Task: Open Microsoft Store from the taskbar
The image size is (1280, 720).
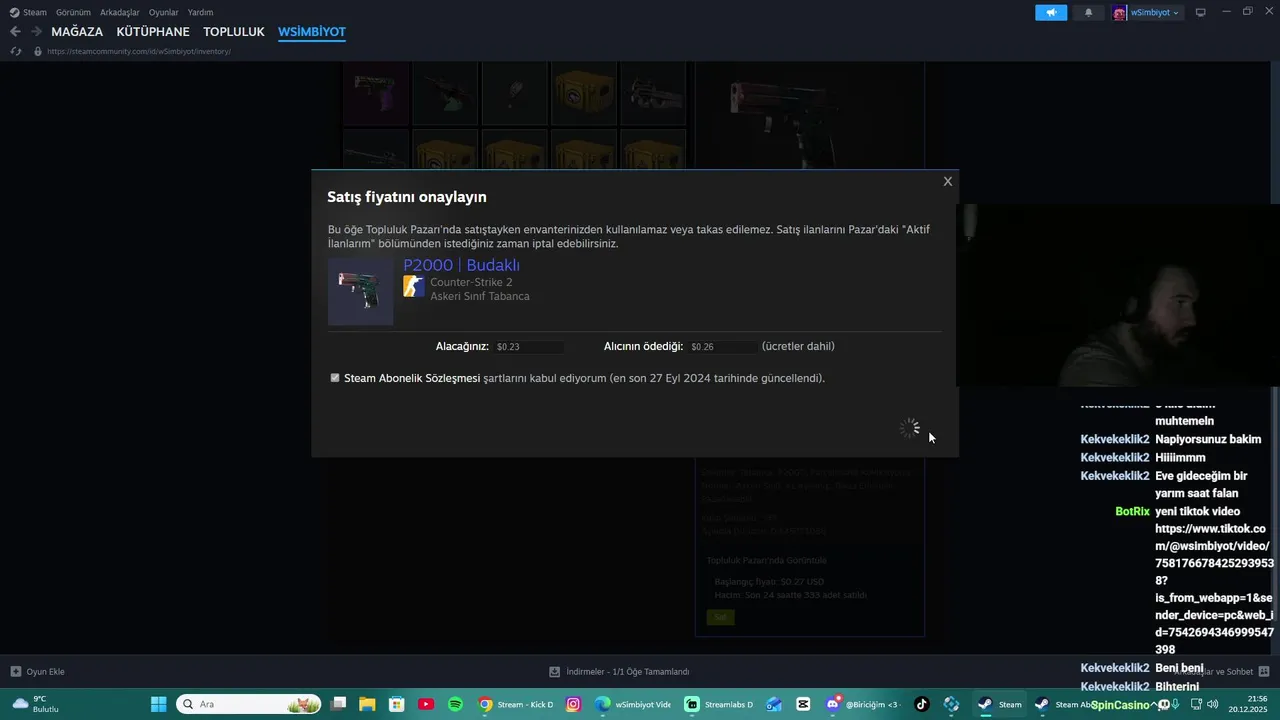Action: point(396,704)
